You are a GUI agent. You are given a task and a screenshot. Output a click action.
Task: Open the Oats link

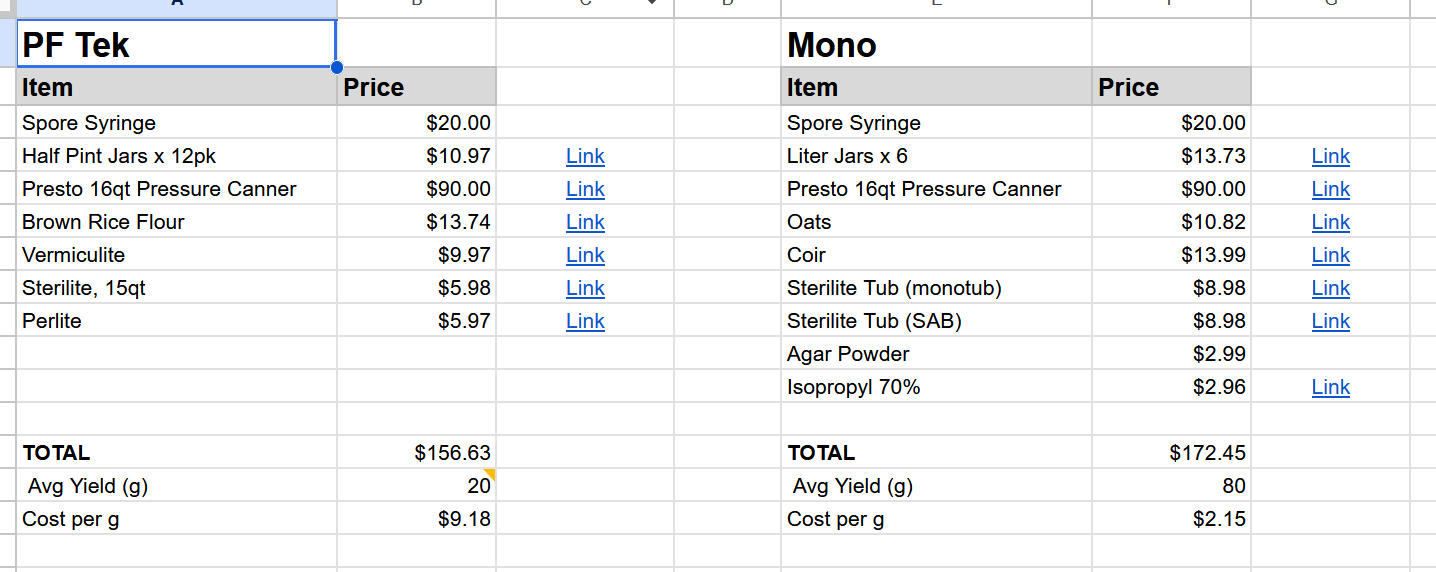coord(1331,222)
